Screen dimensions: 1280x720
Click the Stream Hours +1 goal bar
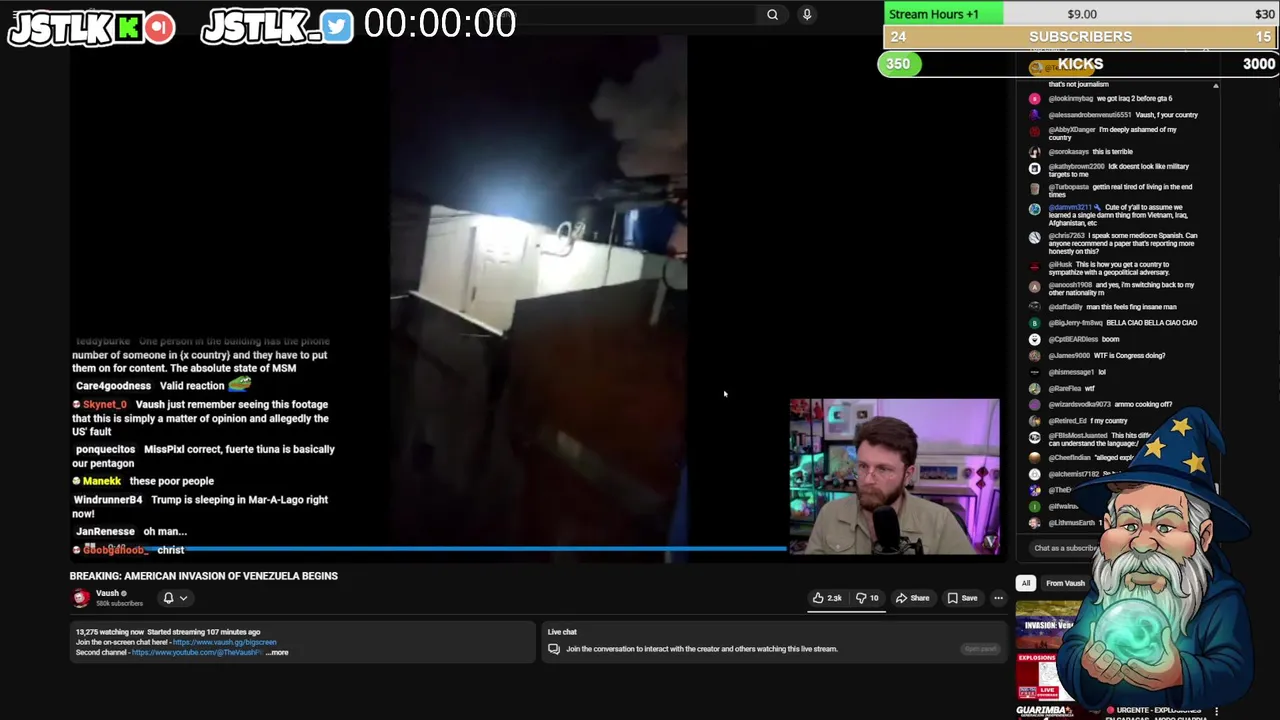click(1081, 14)
